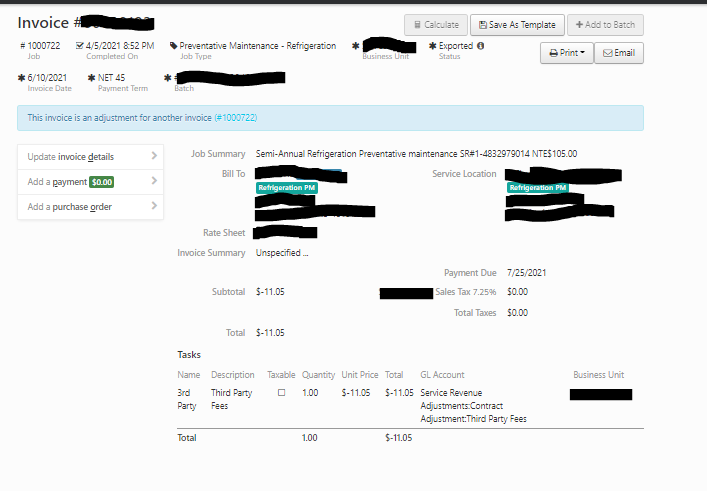Image resolution: width=707 pixels, height=491 pixels.
Task: Click chevron on Add a payment row
Action: pyautogui.click(x=154, y=181)
